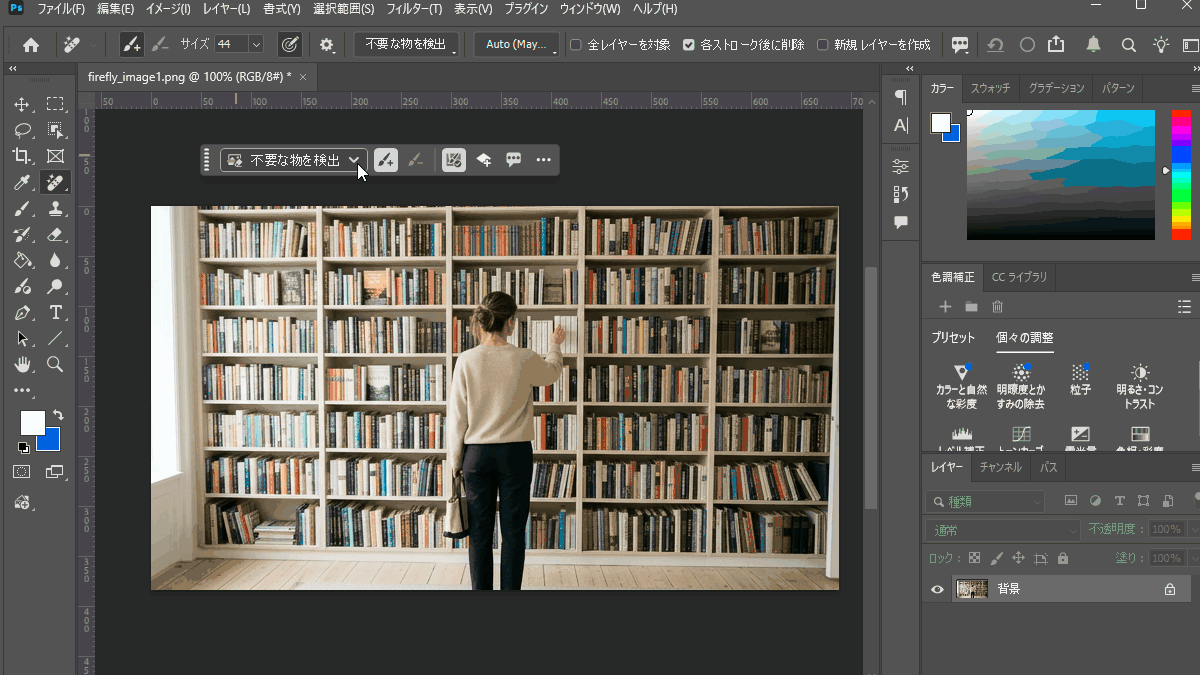Select the Line tool

[55, 339]
